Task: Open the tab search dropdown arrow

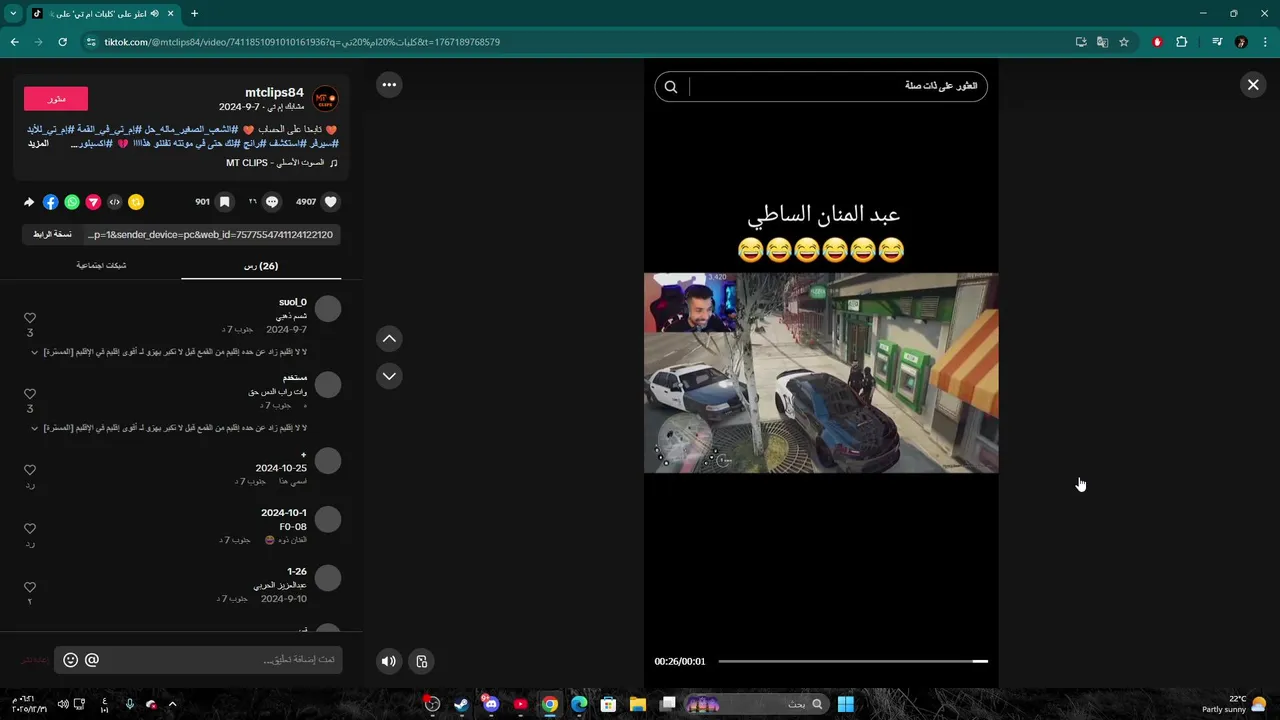Action: coord(13,13)
